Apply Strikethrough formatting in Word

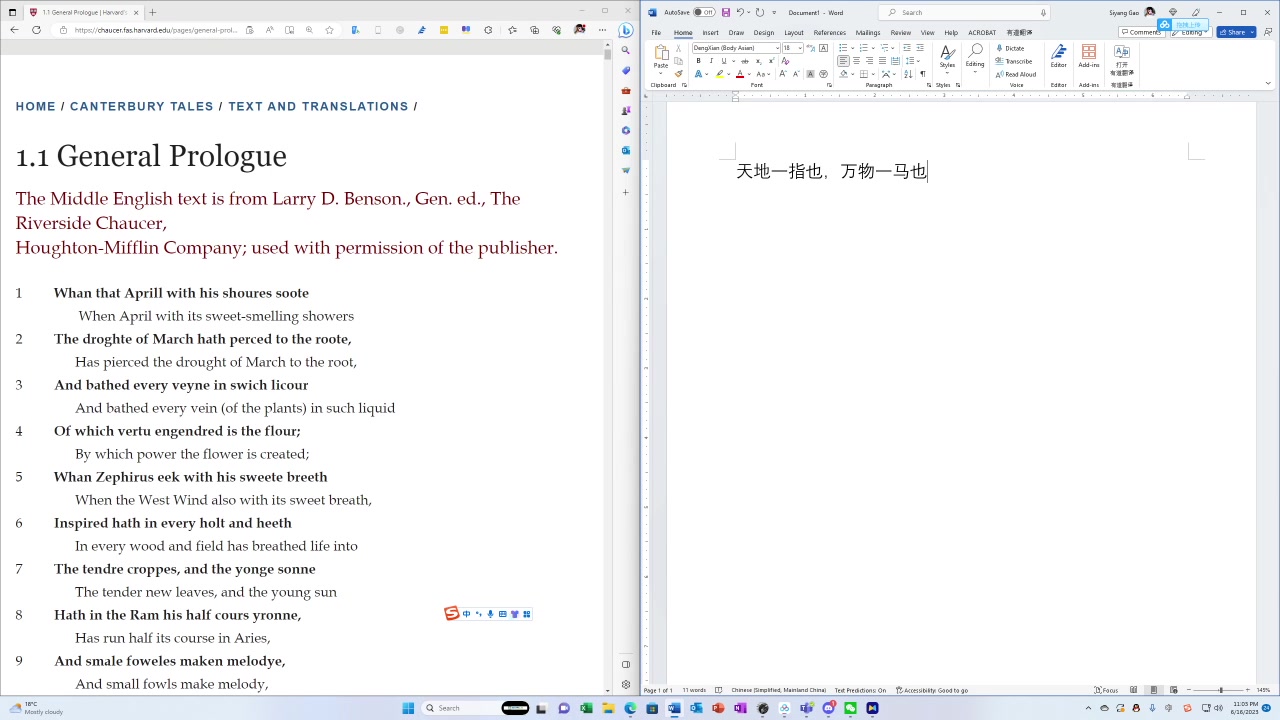(x=744, y=61)
